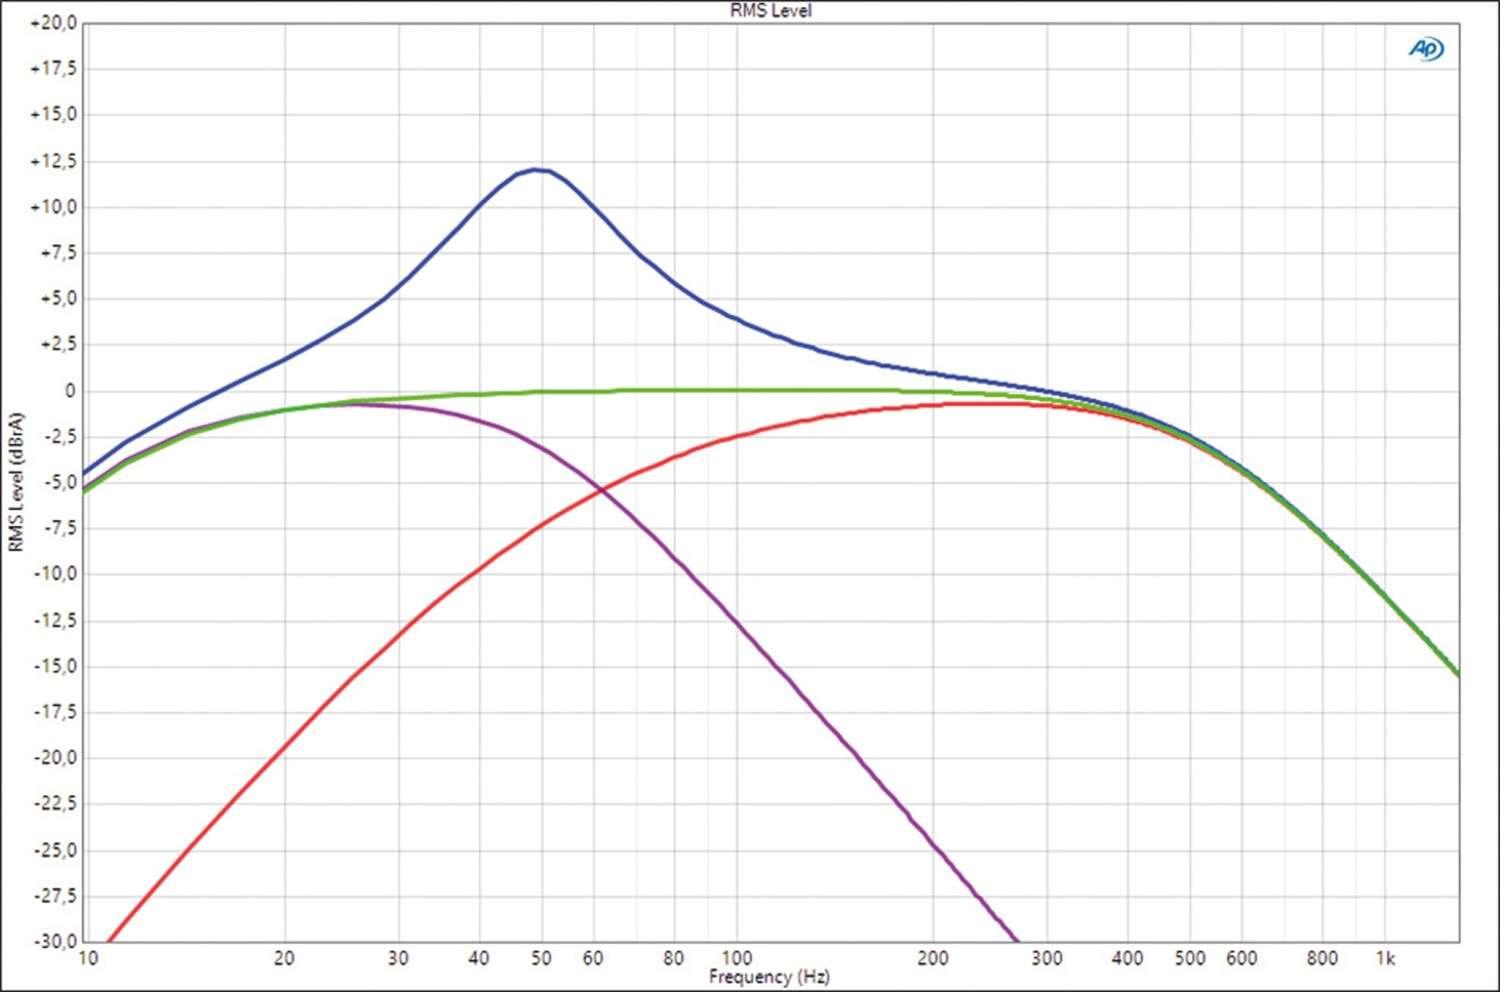Click the '-25,0' y-axis value
Screen dimensions: 1500x992
click(55, 850)
